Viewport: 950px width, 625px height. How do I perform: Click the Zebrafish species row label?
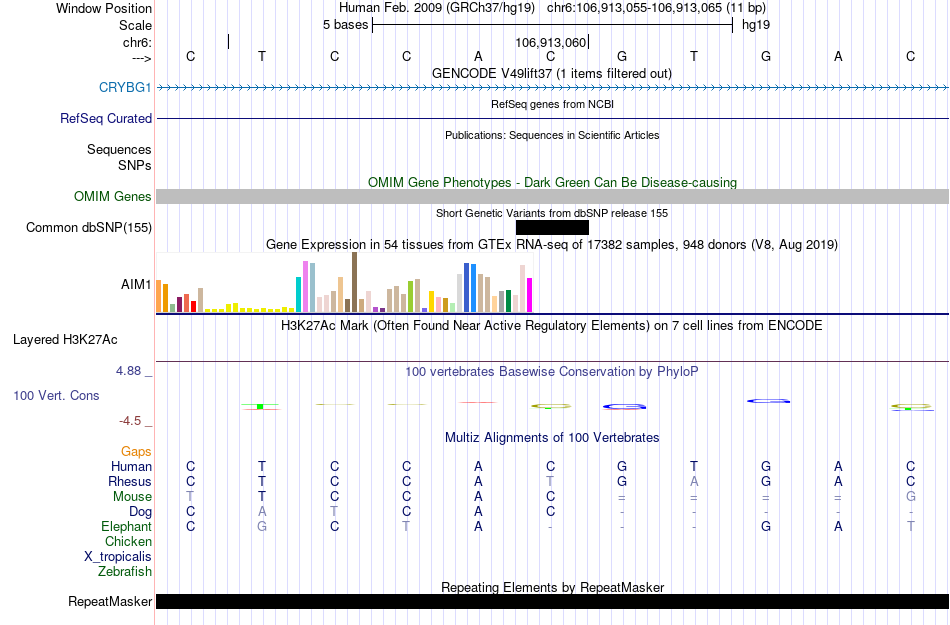(x=125, y=571)
